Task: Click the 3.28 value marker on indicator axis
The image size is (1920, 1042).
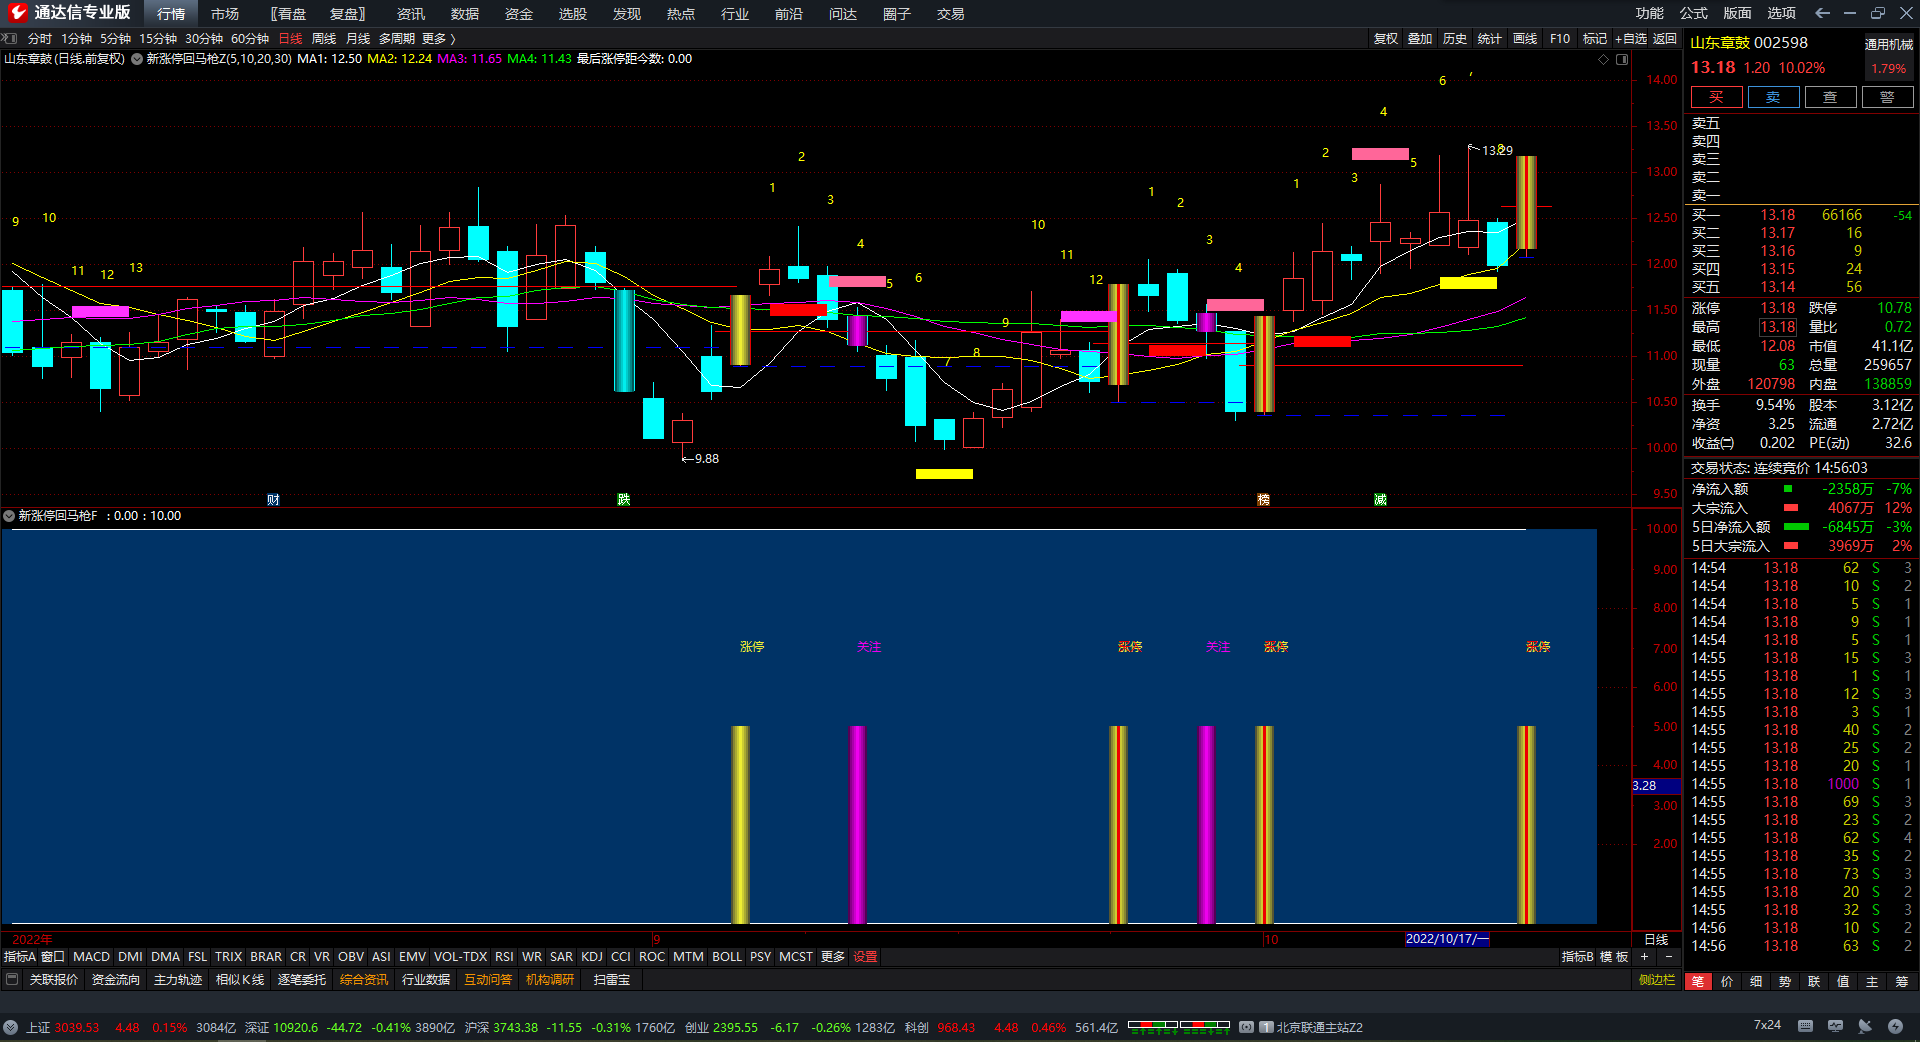Action: 1656,786
